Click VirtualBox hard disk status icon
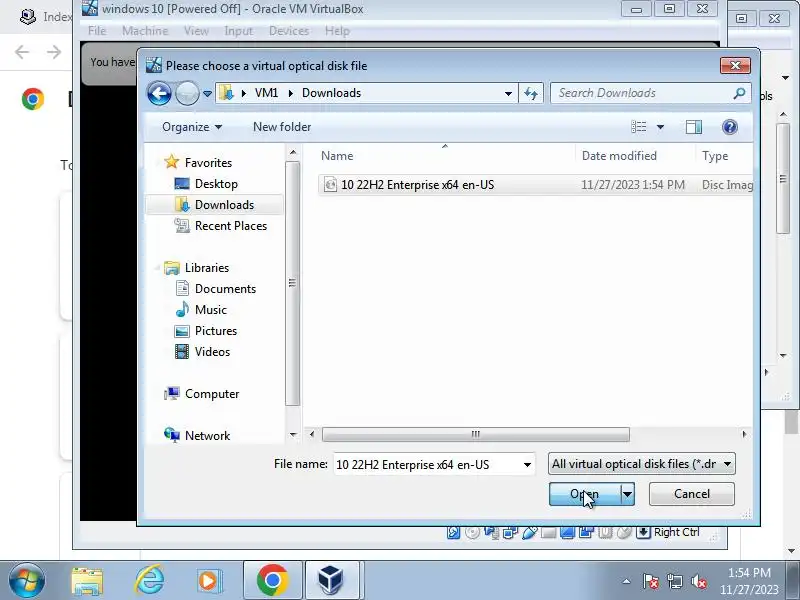Image resolution: width=800 pixels, height=600 pixels. [x=453, y=533]
